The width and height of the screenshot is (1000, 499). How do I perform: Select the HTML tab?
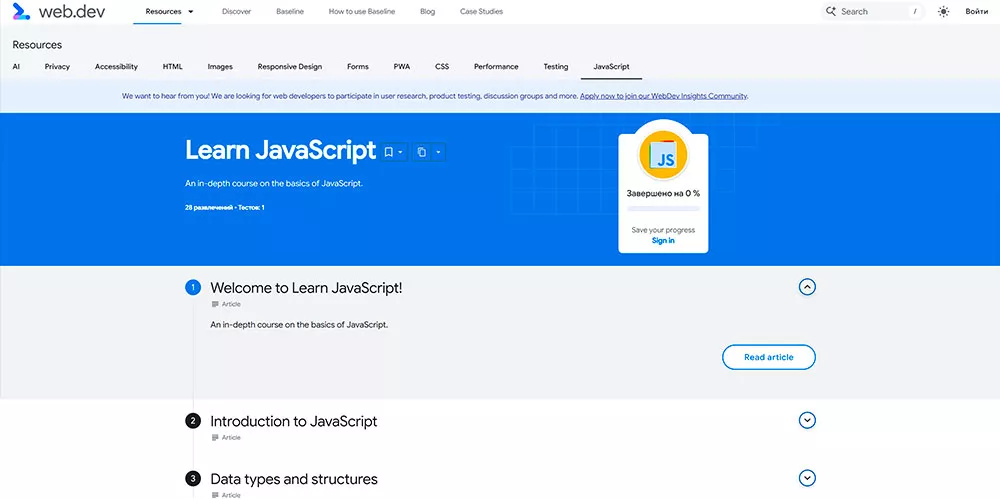[x=172, y=66]
